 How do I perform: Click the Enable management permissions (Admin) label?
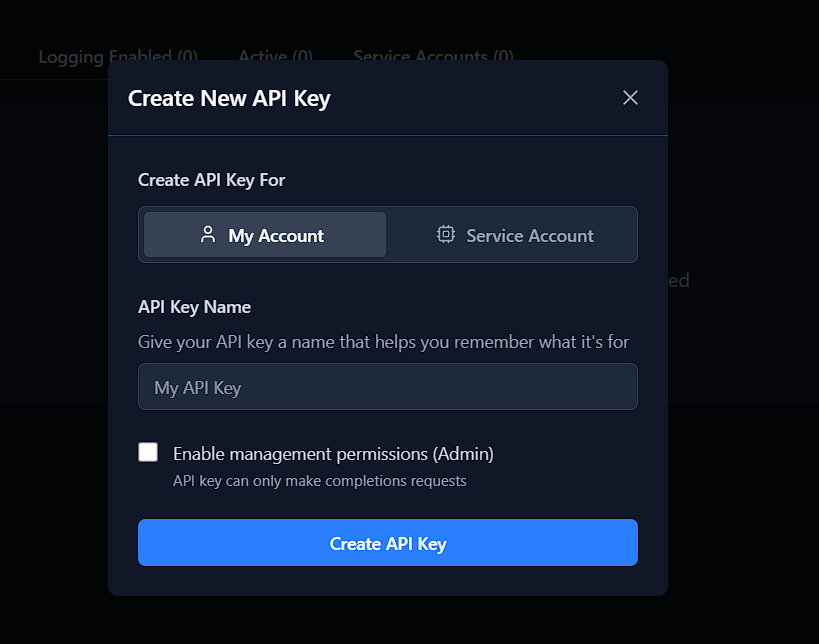(x=333, y=454)
